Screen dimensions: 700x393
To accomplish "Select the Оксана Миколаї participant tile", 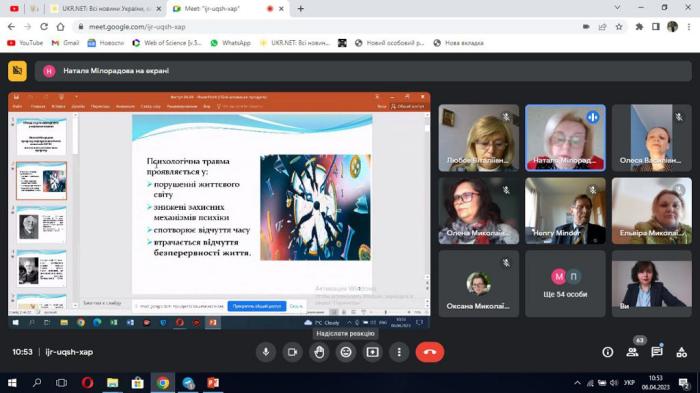I will click(x=479, y=284).
